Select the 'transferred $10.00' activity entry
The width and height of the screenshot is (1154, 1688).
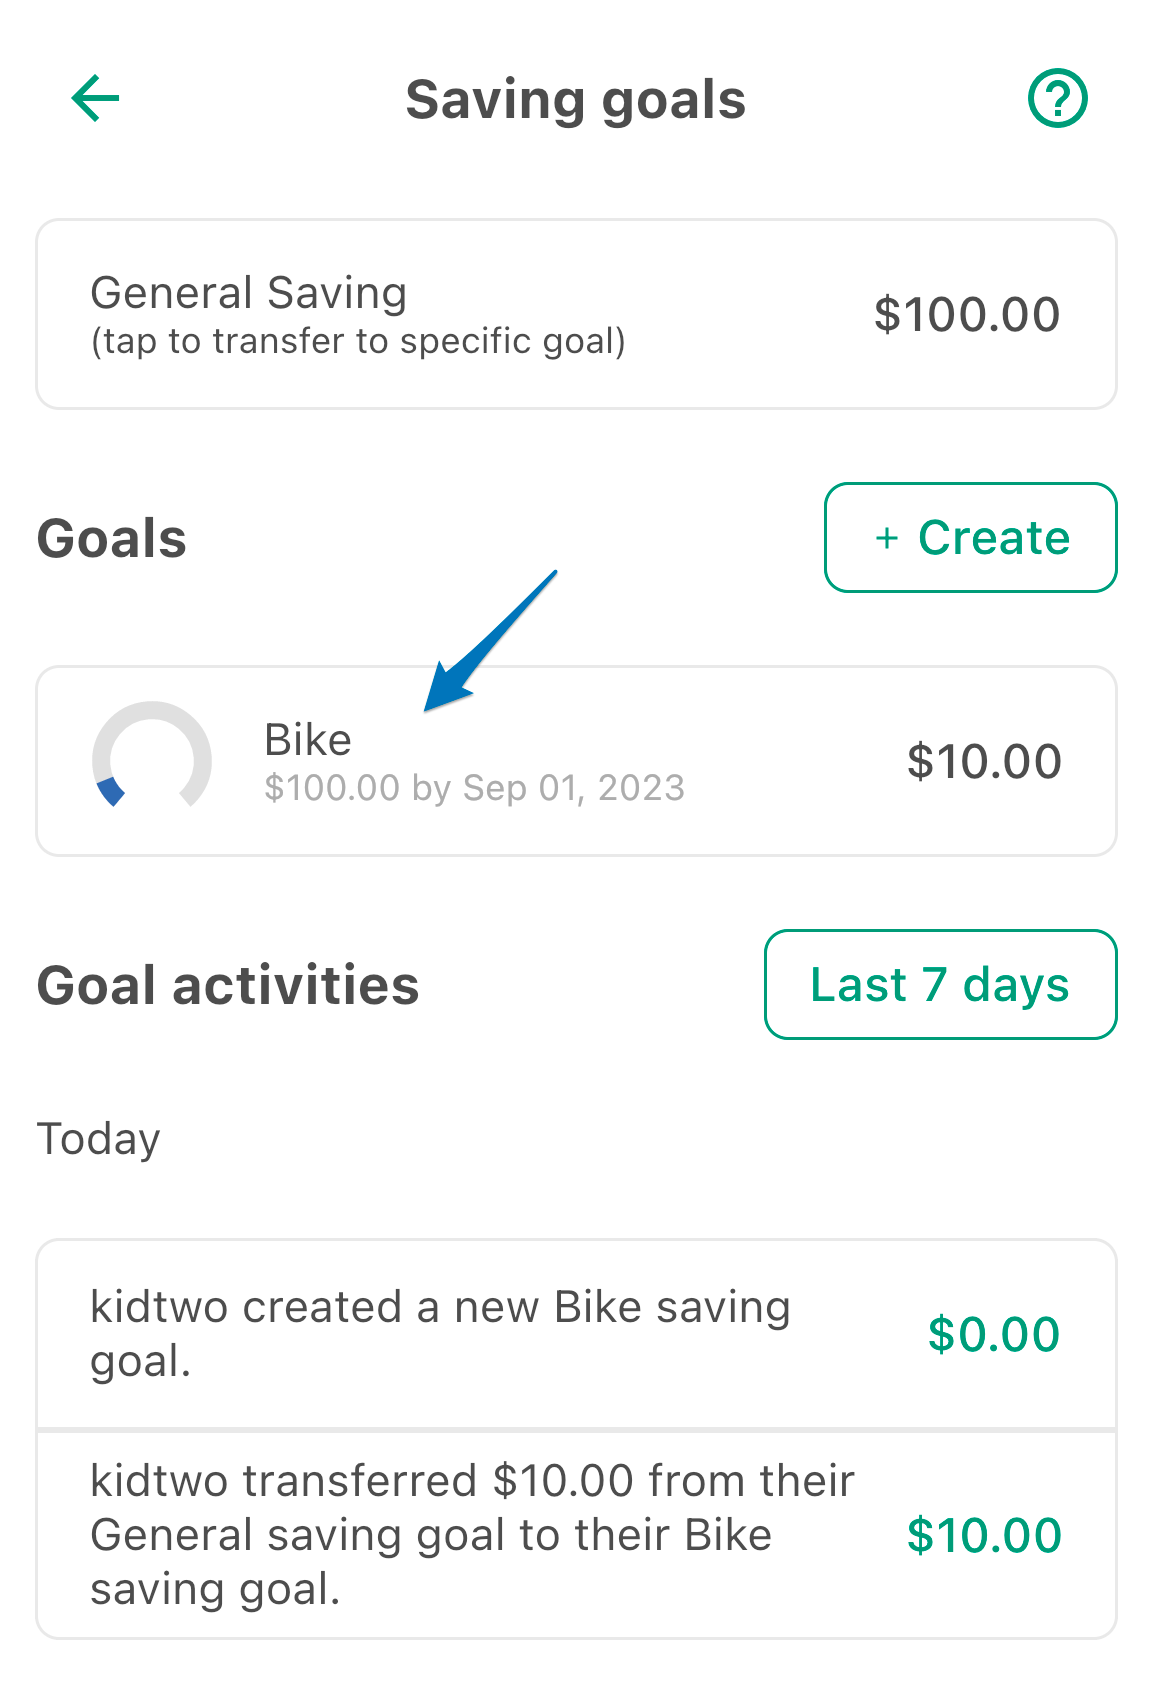576,1535
